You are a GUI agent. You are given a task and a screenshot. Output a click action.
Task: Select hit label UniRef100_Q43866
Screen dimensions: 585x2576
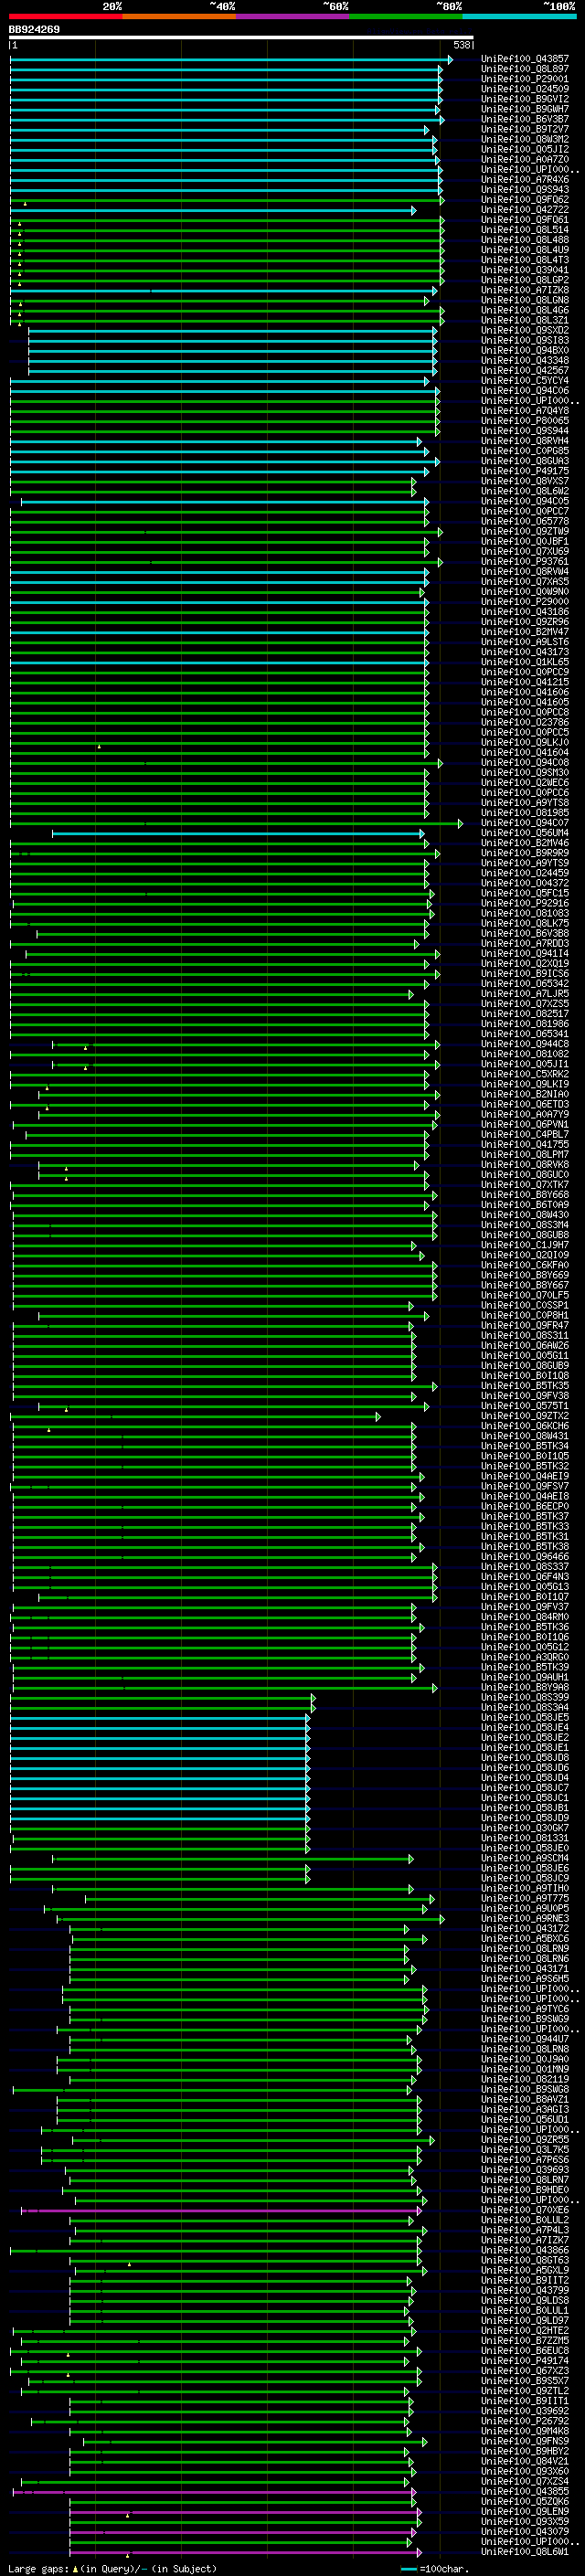click(524, 2250)
